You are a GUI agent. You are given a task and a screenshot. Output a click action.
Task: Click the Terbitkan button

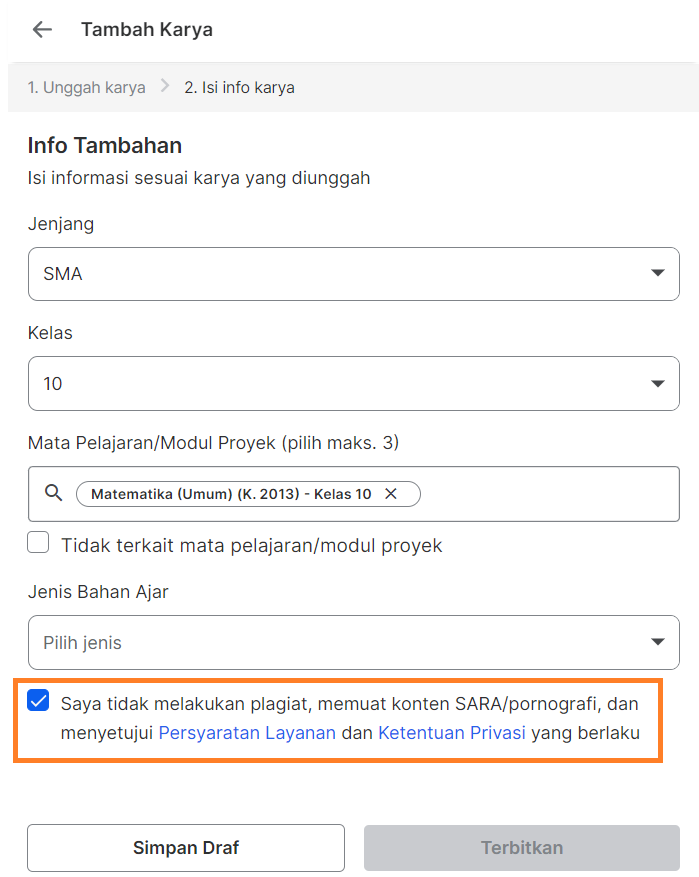click(521, 847)
